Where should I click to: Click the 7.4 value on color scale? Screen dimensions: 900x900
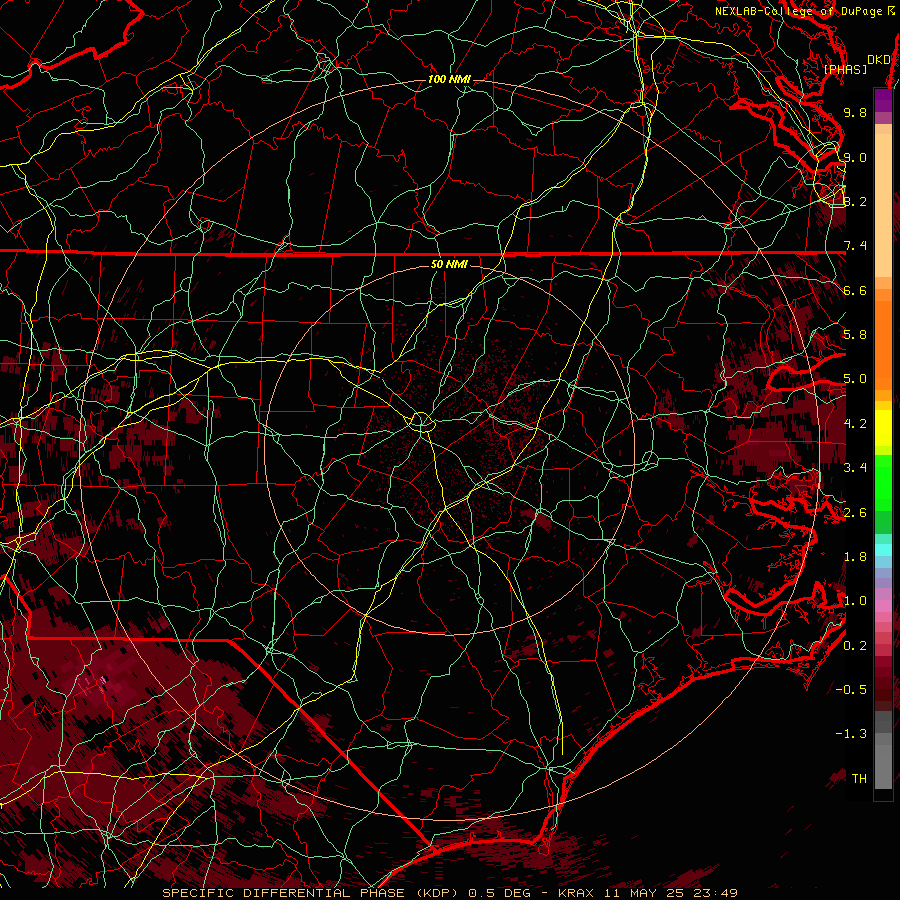point(855,246)
